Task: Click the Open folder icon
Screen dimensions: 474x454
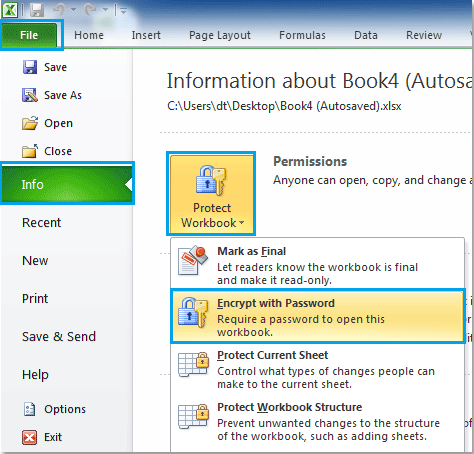Action: [x=30, y=123]
